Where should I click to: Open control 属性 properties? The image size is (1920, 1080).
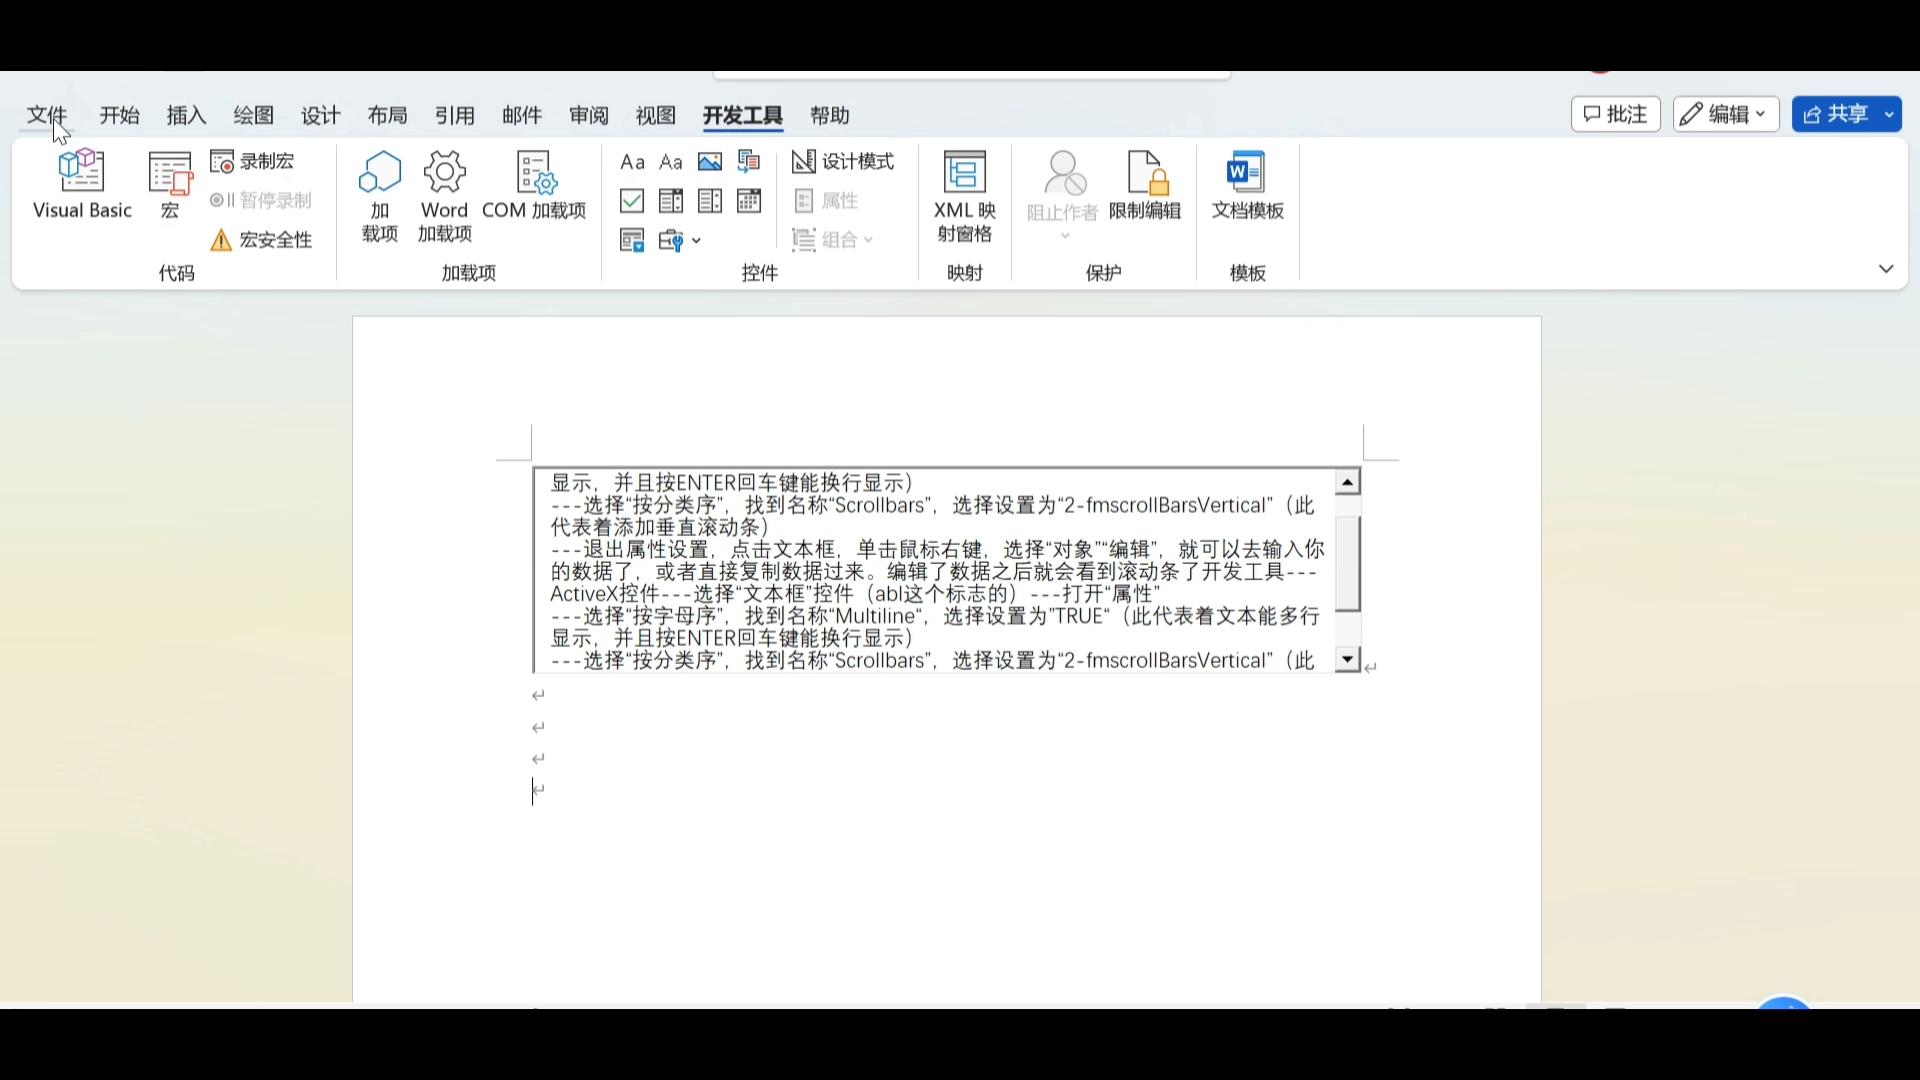[x=827, y=201]
